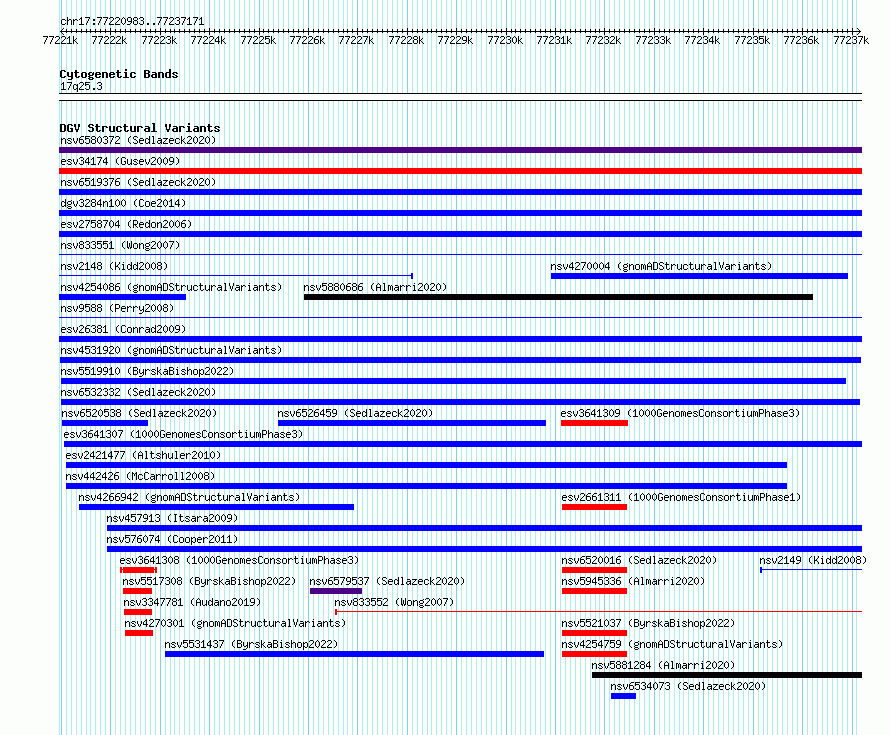Click the Cytogenetic Bands track title

(119, 74)
